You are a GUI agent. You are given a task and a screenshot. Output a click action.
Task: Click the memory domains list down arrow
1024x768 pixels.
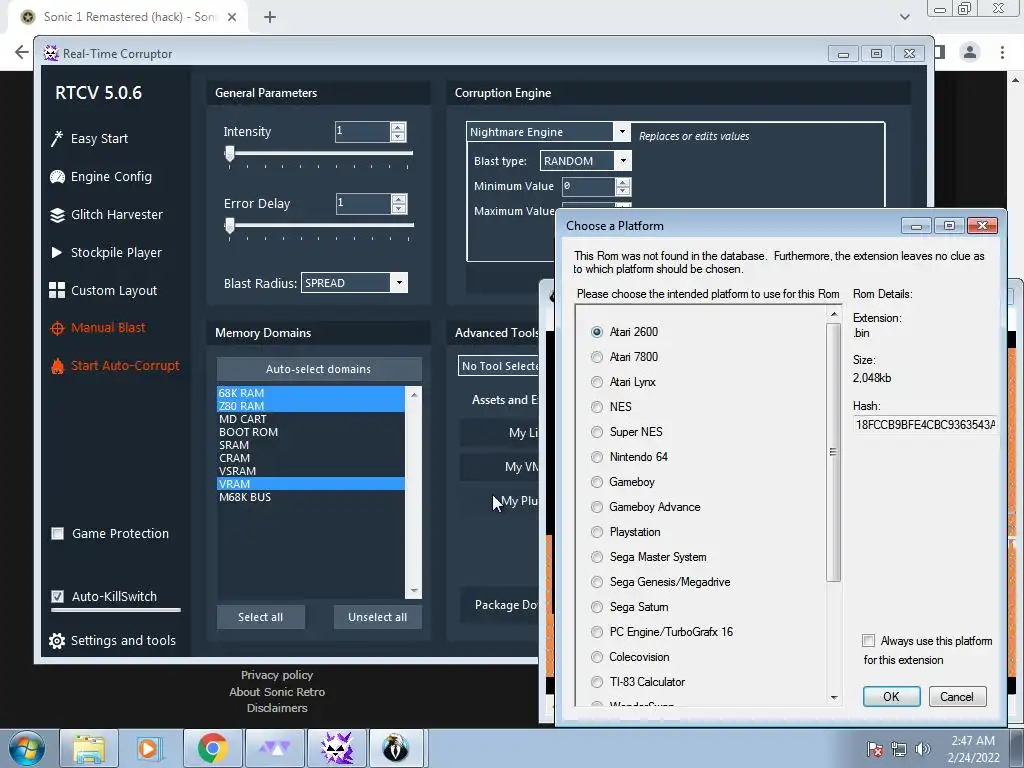pos(414,590)
